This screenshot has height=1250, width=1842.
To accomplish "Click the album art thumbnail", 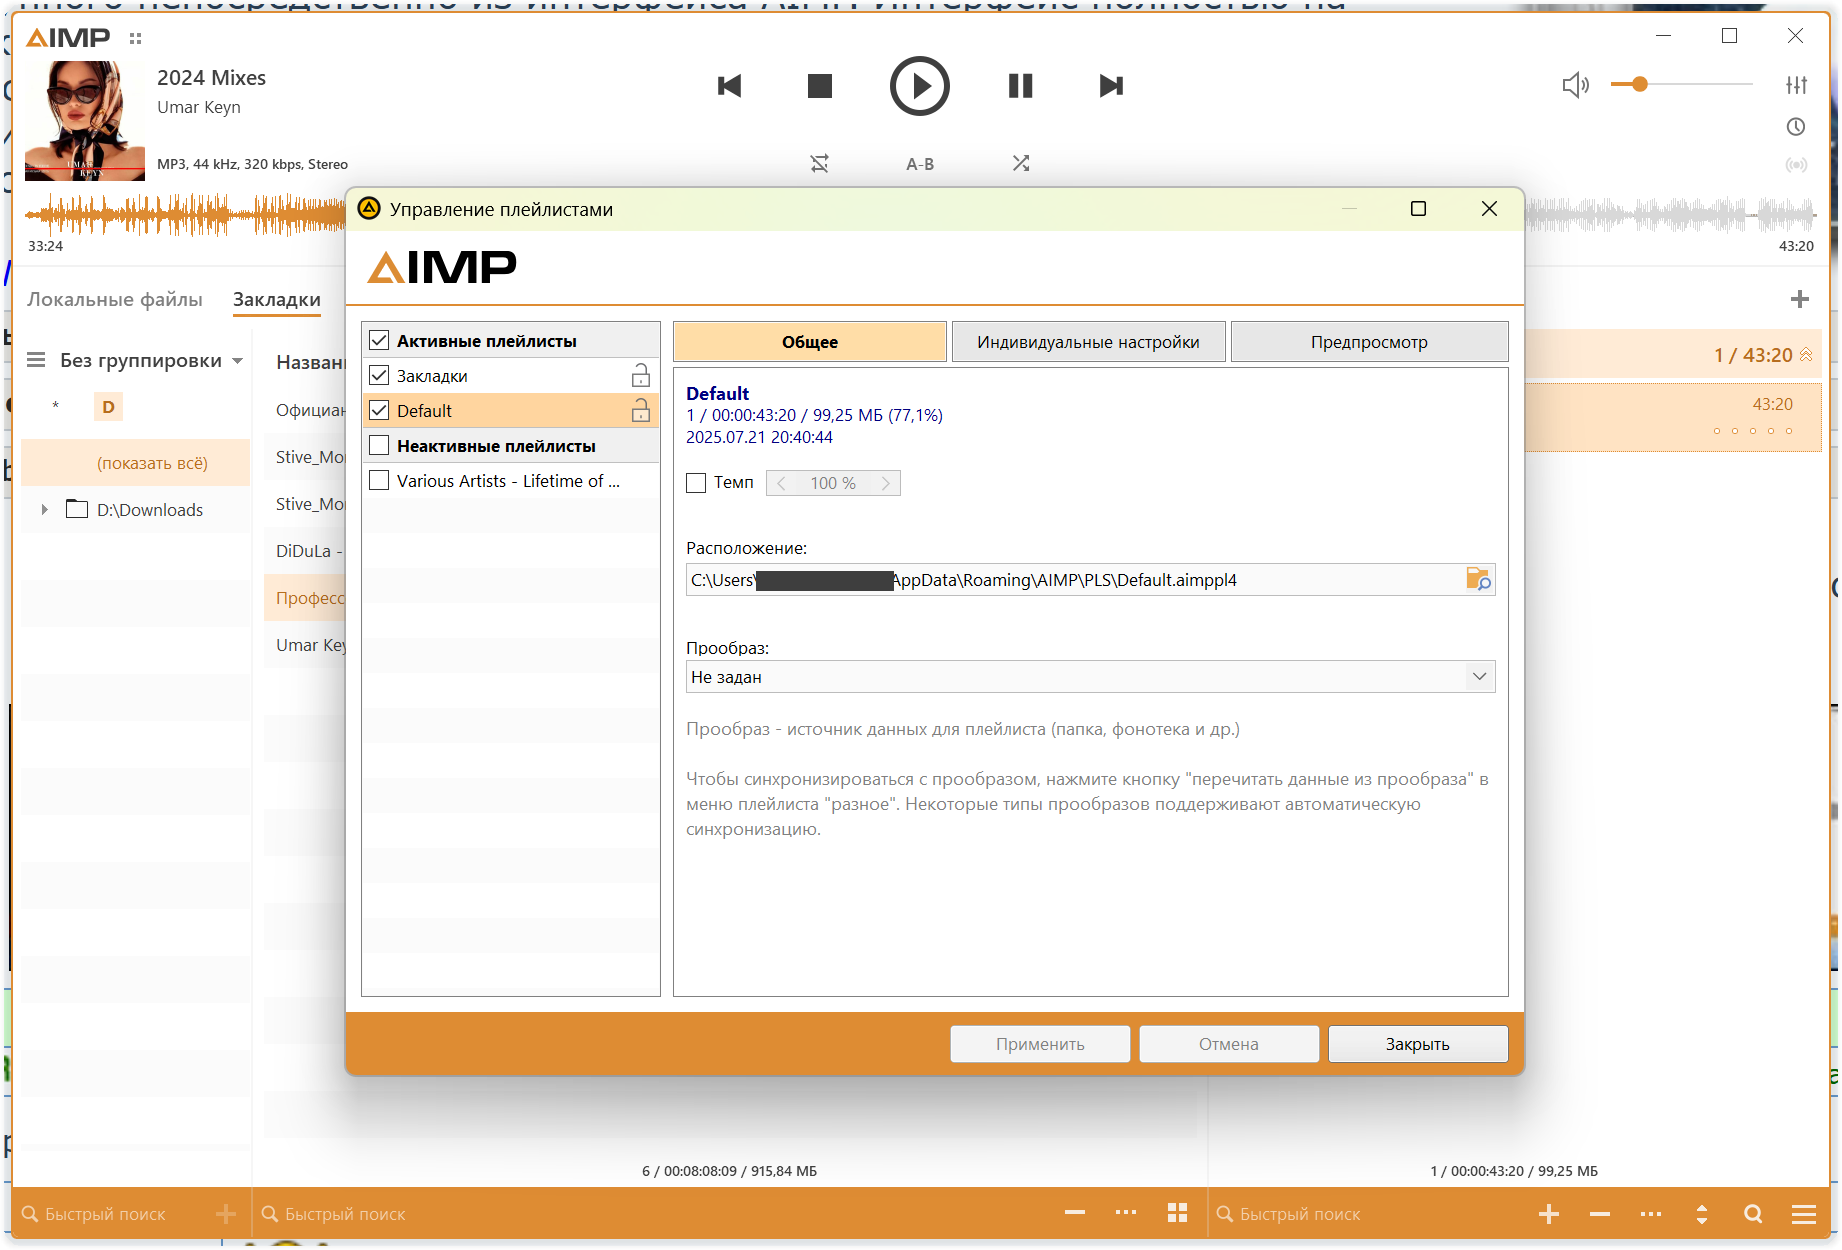I will (85, 120).
